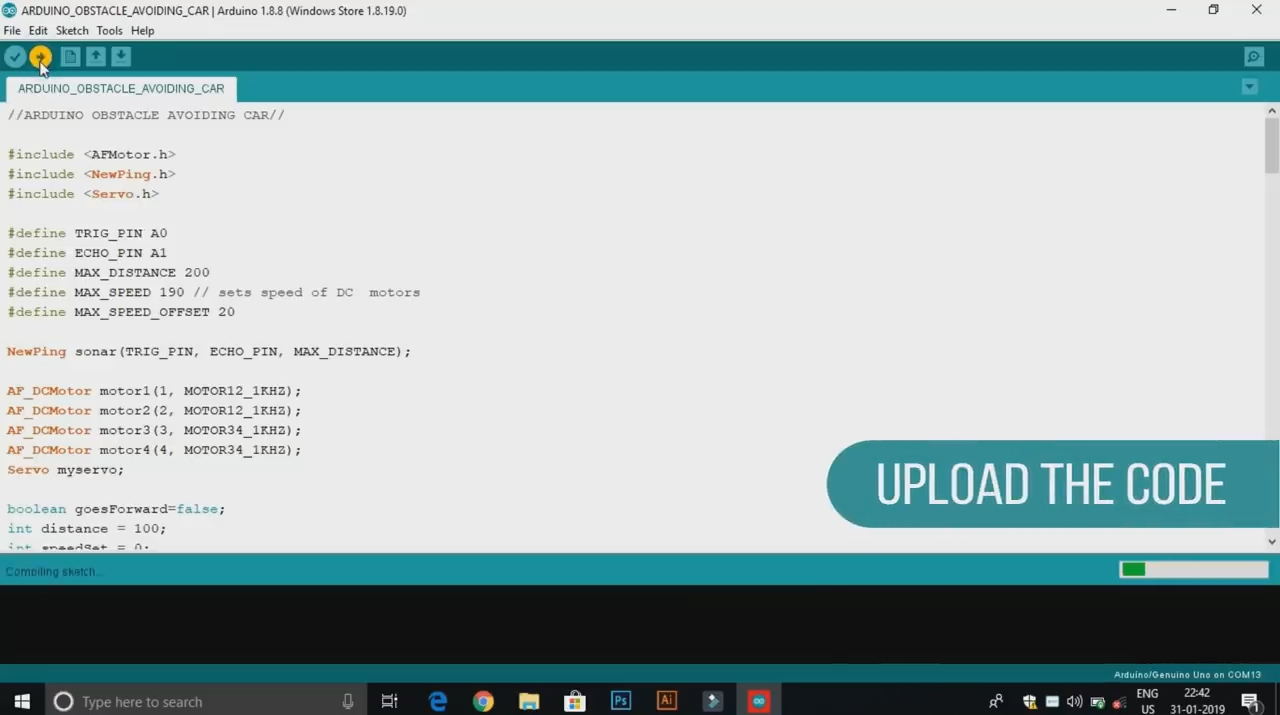This screenshot has height=715, width=1280.
Task: Click the 'boolean goesForward=false;' line
Action: [x=116, y=509]
